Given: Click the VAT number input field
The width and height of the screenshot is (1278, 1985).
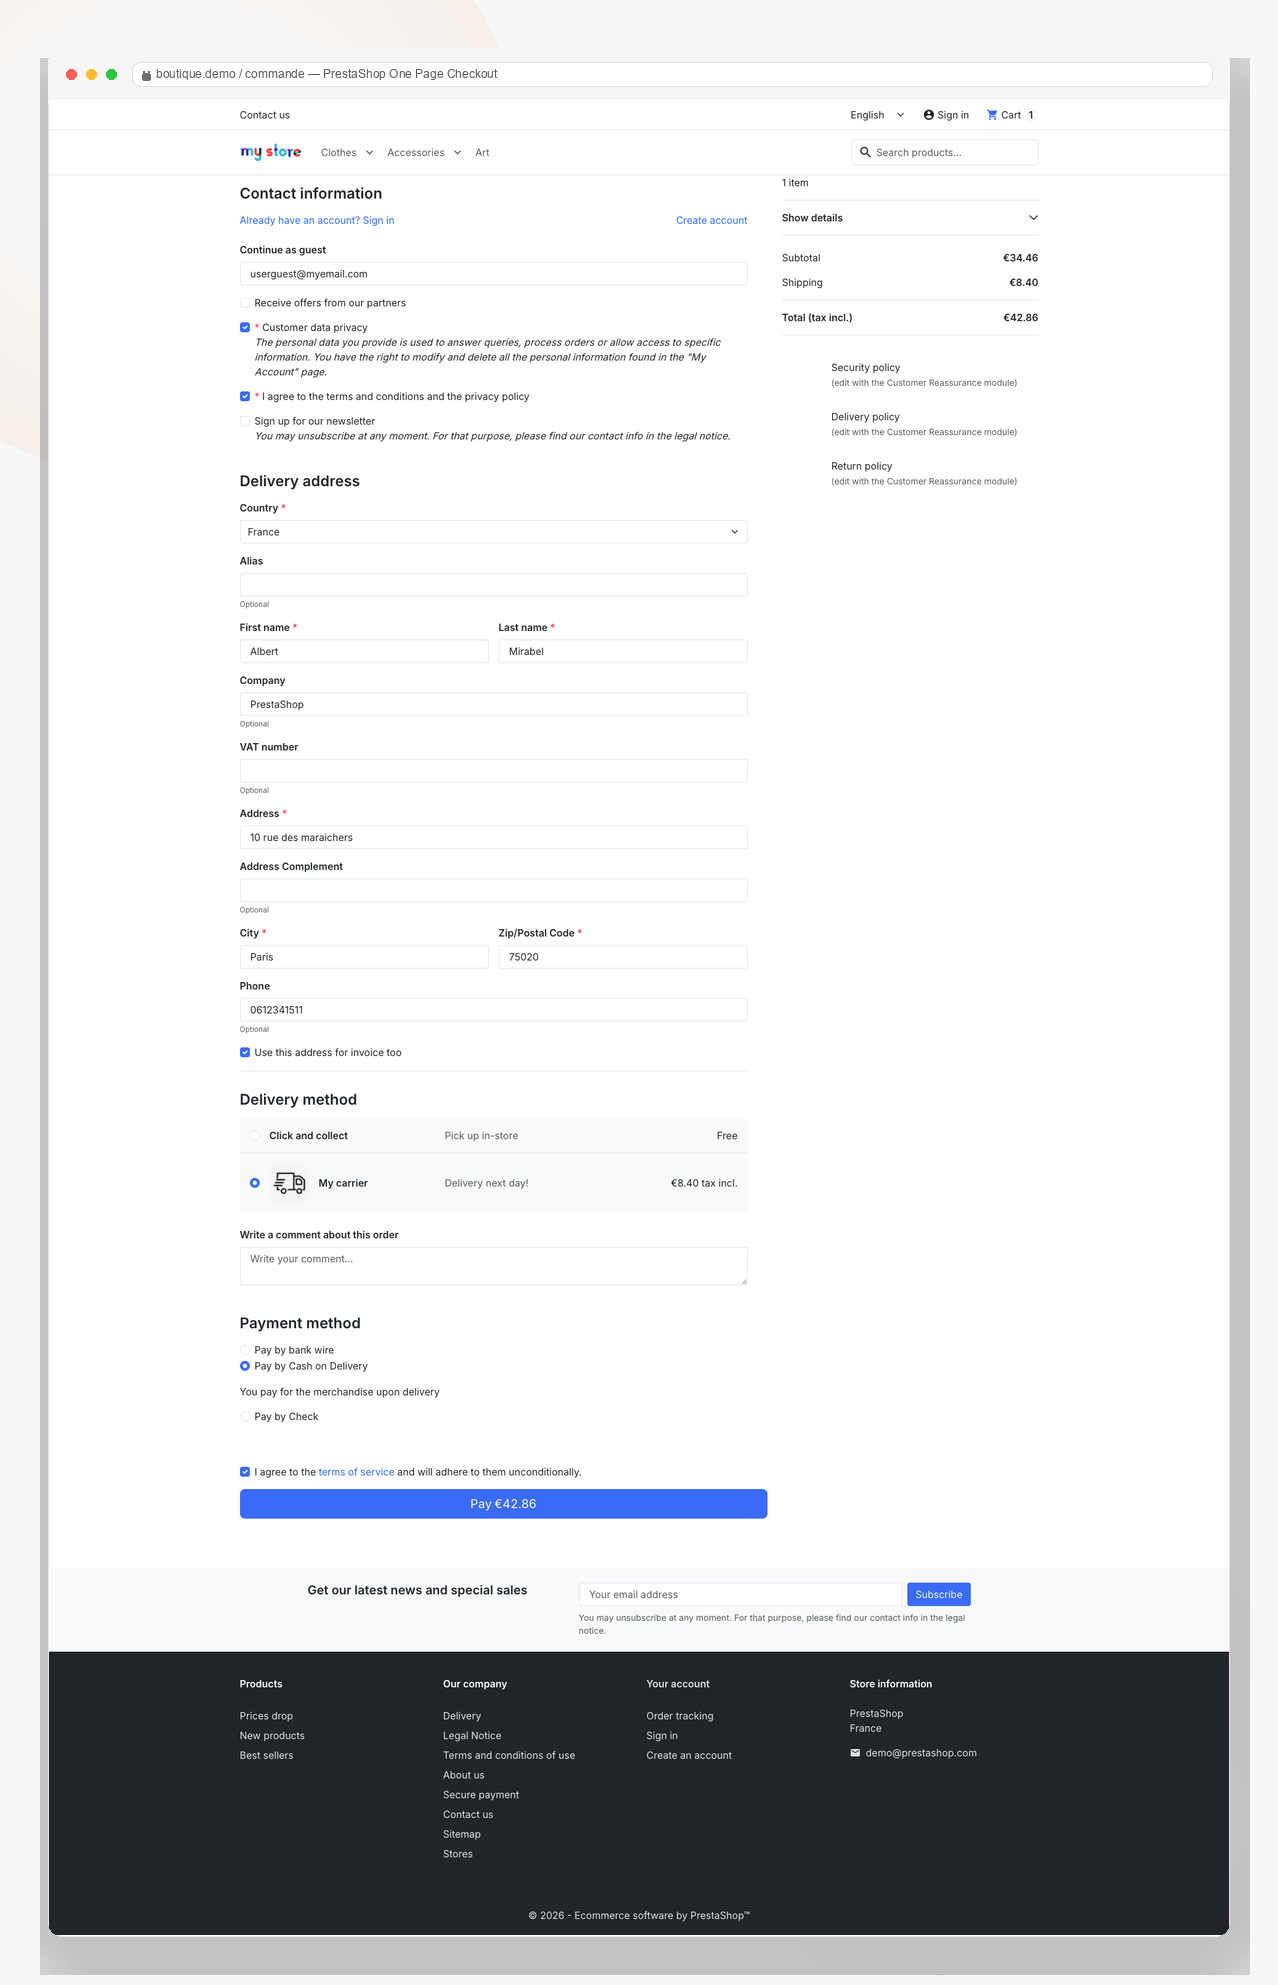Looking at the screenshot, I should click(494, 771).
